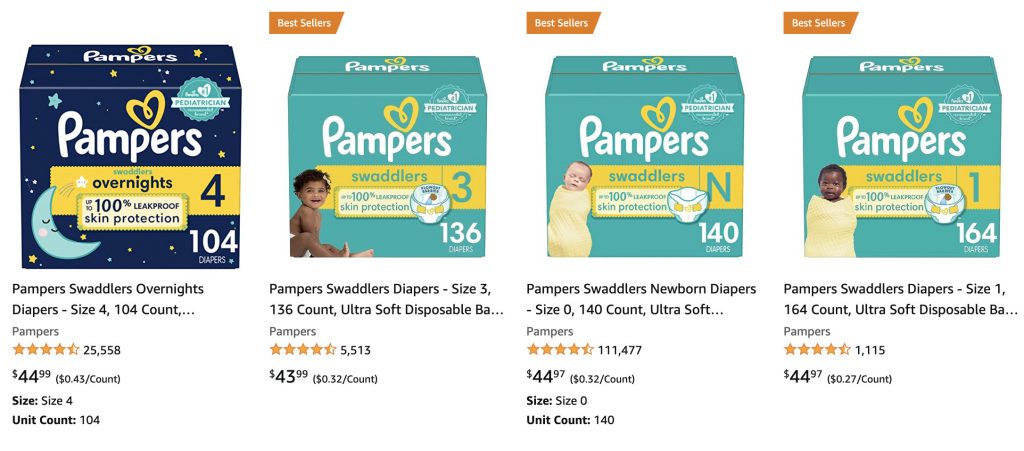
Task: View the 5,513 ratings for Size 3 diapers
Action: coord(356,350)
